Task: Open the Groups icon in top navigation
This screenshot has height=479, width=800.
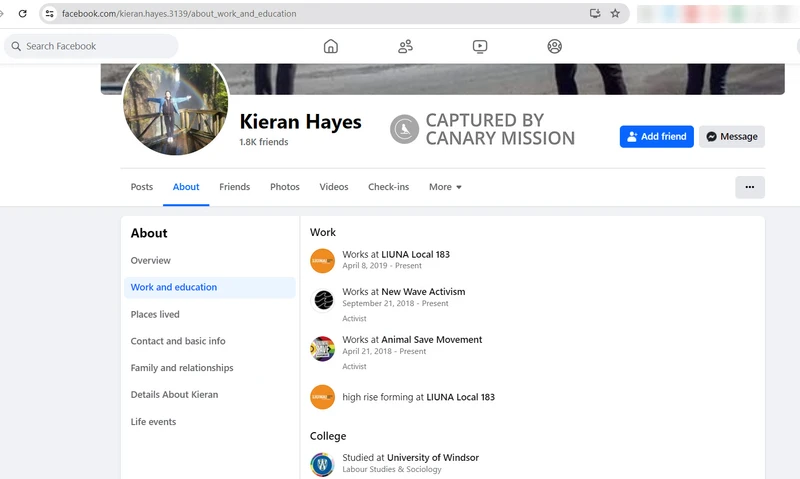Action: (x=555, y=46)
